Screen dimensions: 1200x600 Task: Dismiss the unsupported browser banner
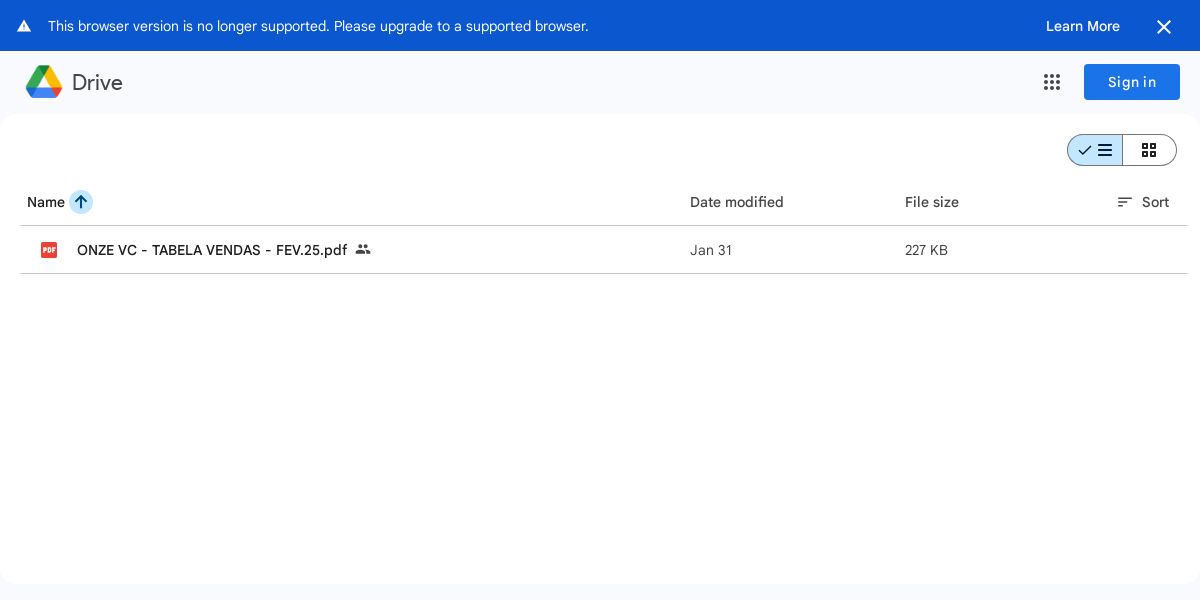click(1164, 27)
